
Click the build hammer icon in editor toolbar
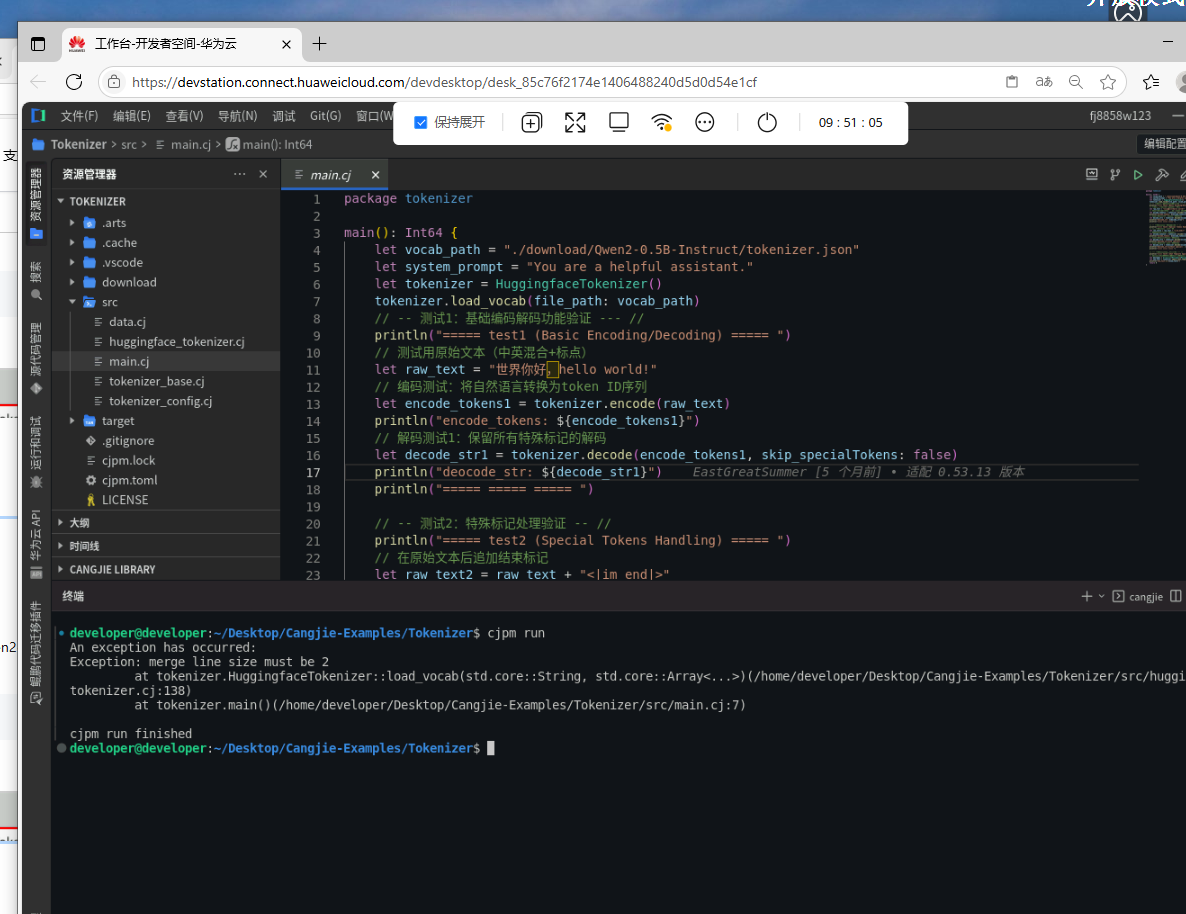(x=1161, y=175)
